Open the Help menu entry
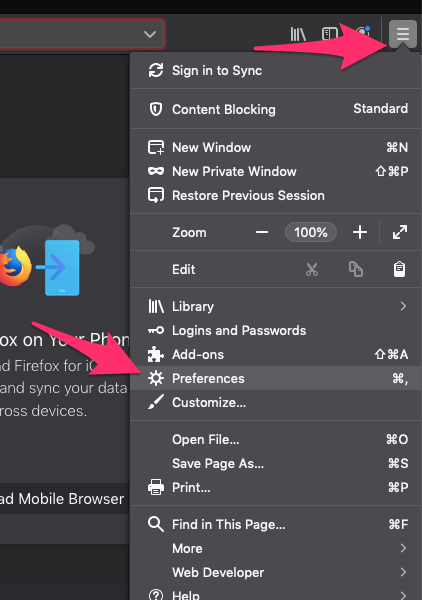This screenshot has width=422, height=600. 275,592
